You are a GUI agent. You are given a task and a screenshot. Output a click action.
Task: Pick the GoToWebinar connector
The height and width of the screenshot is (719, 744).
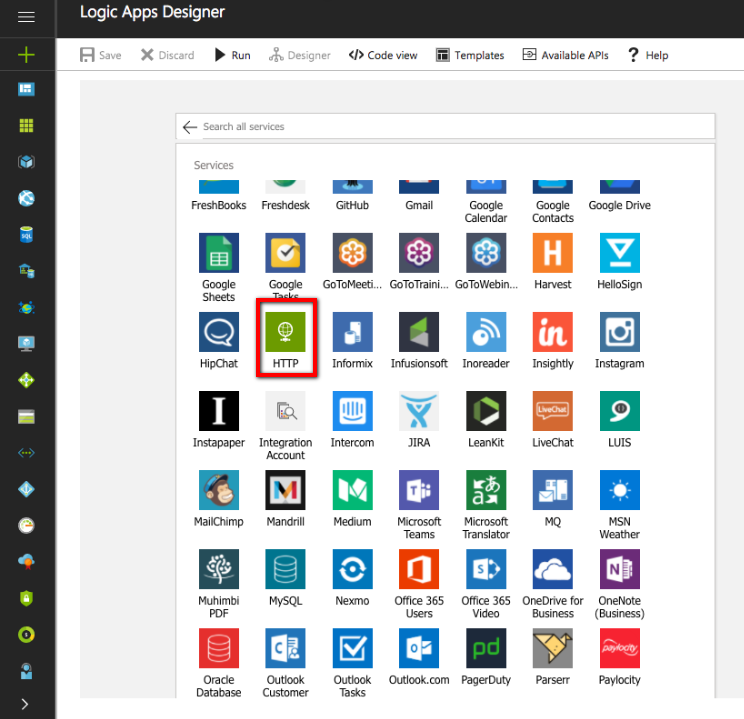(486, 252)
